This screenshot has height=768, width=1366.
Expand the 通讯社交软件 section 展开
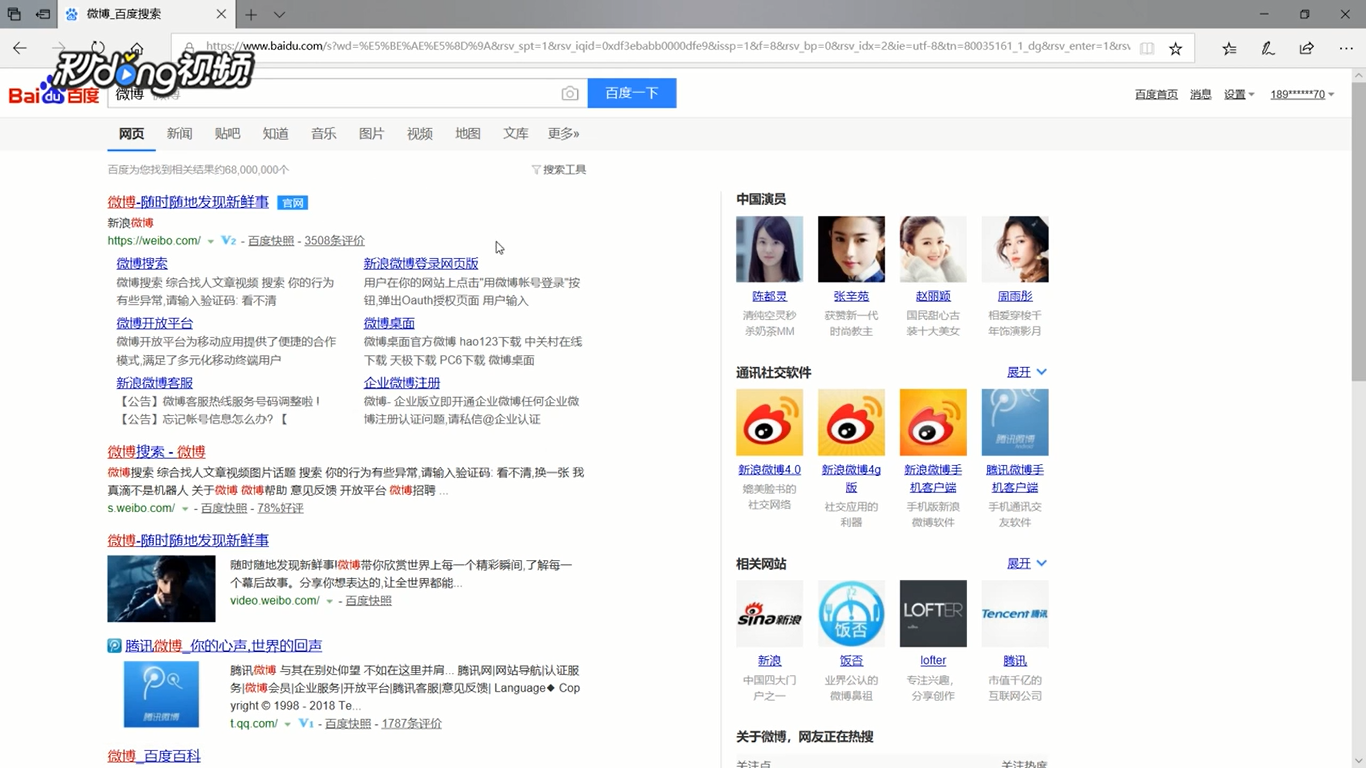point(1027,372)
